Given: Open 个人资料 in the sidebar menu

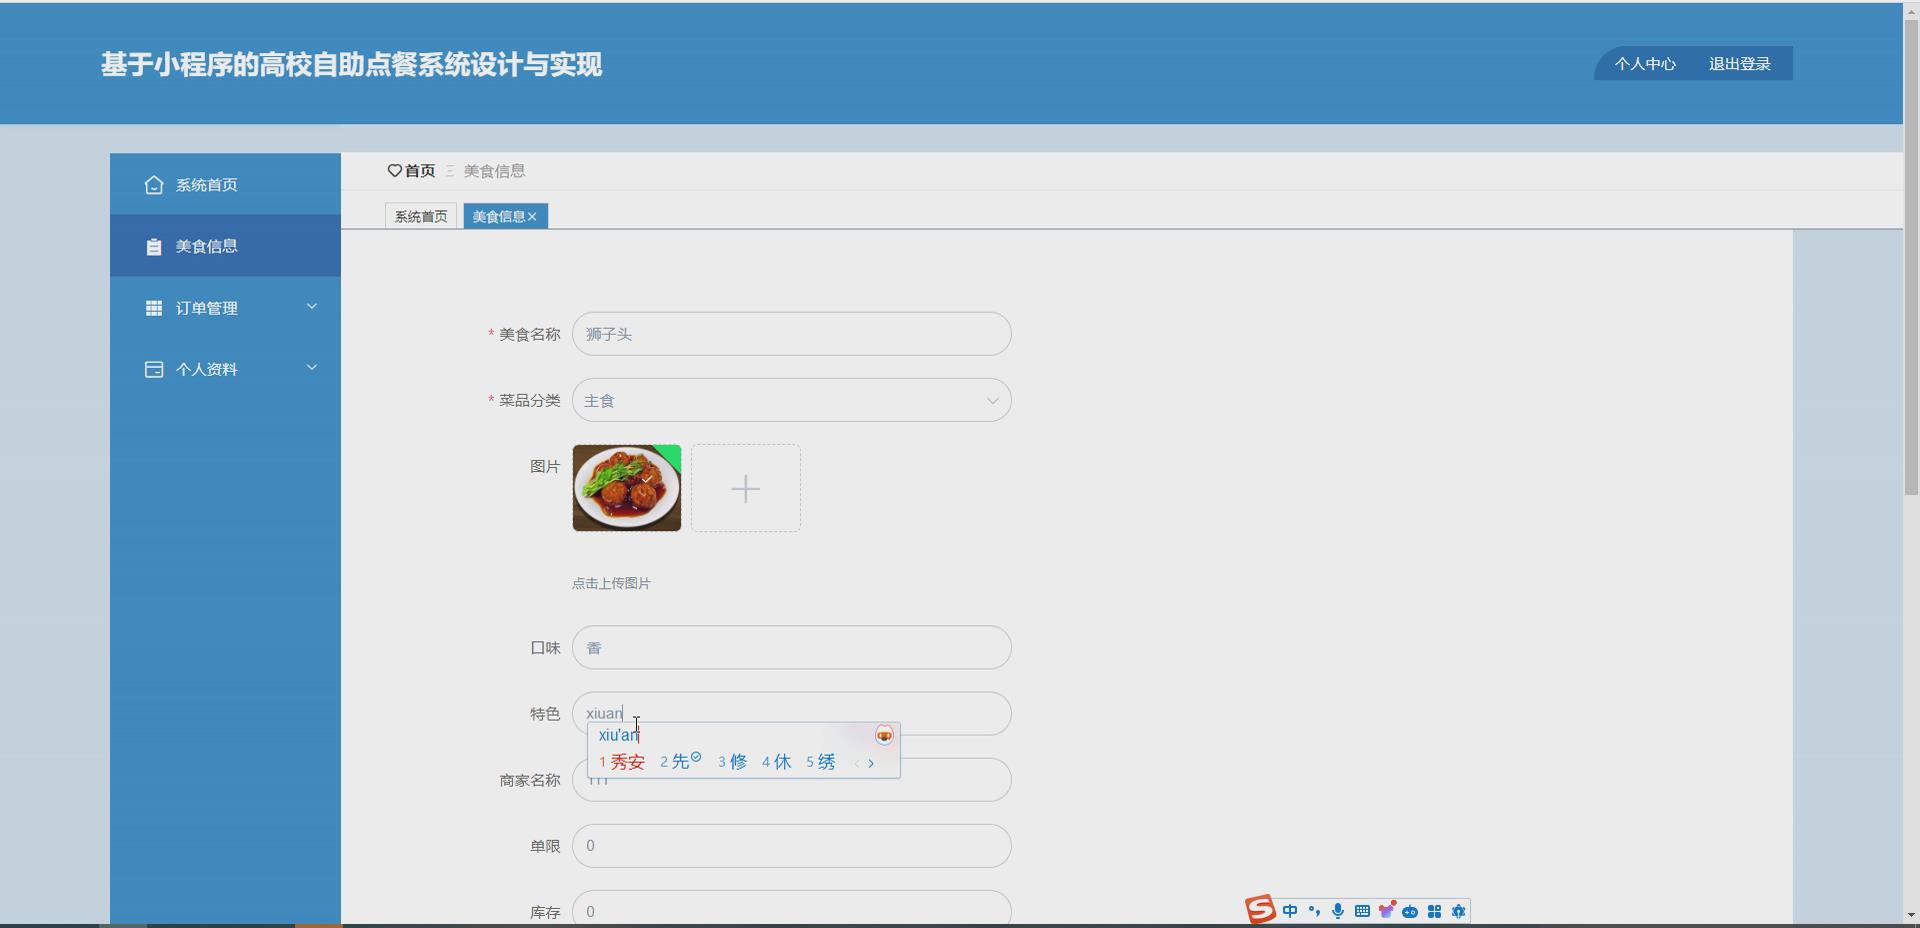Looking at the screenshot, I should pos(225,369).
